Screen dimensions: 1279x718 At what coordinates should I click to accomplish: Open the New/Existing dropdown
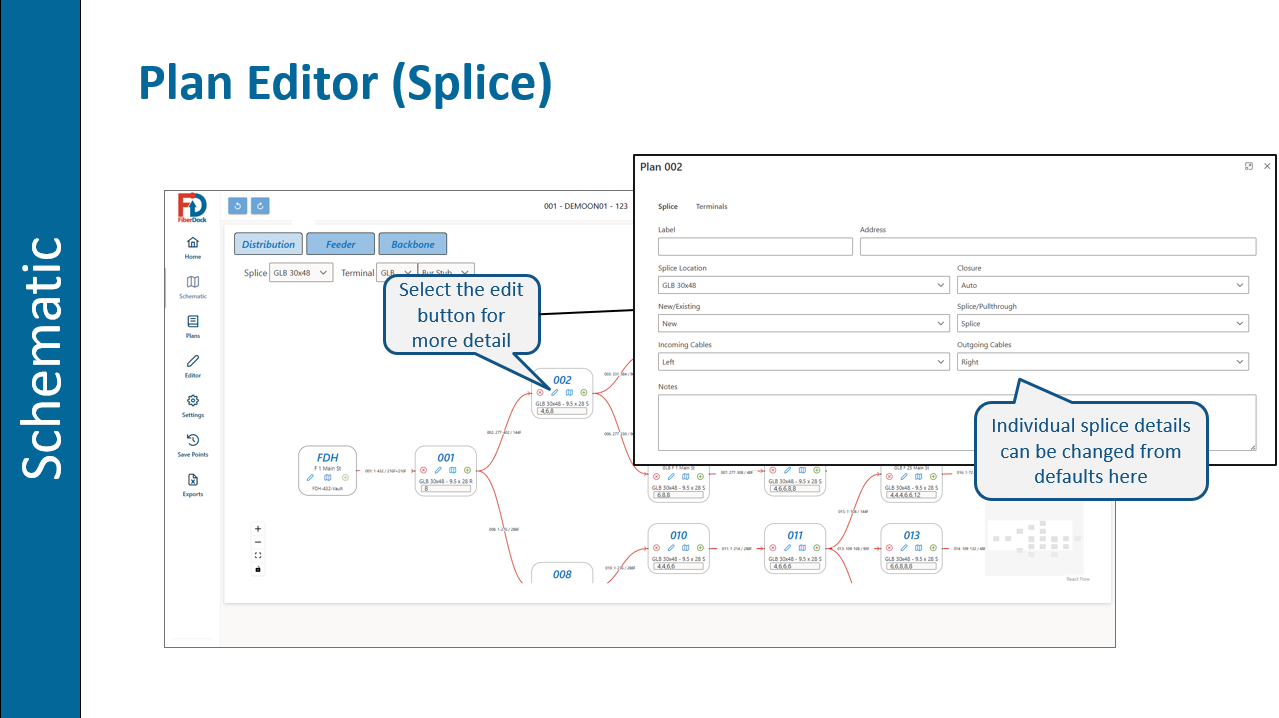tap(803, 324)
